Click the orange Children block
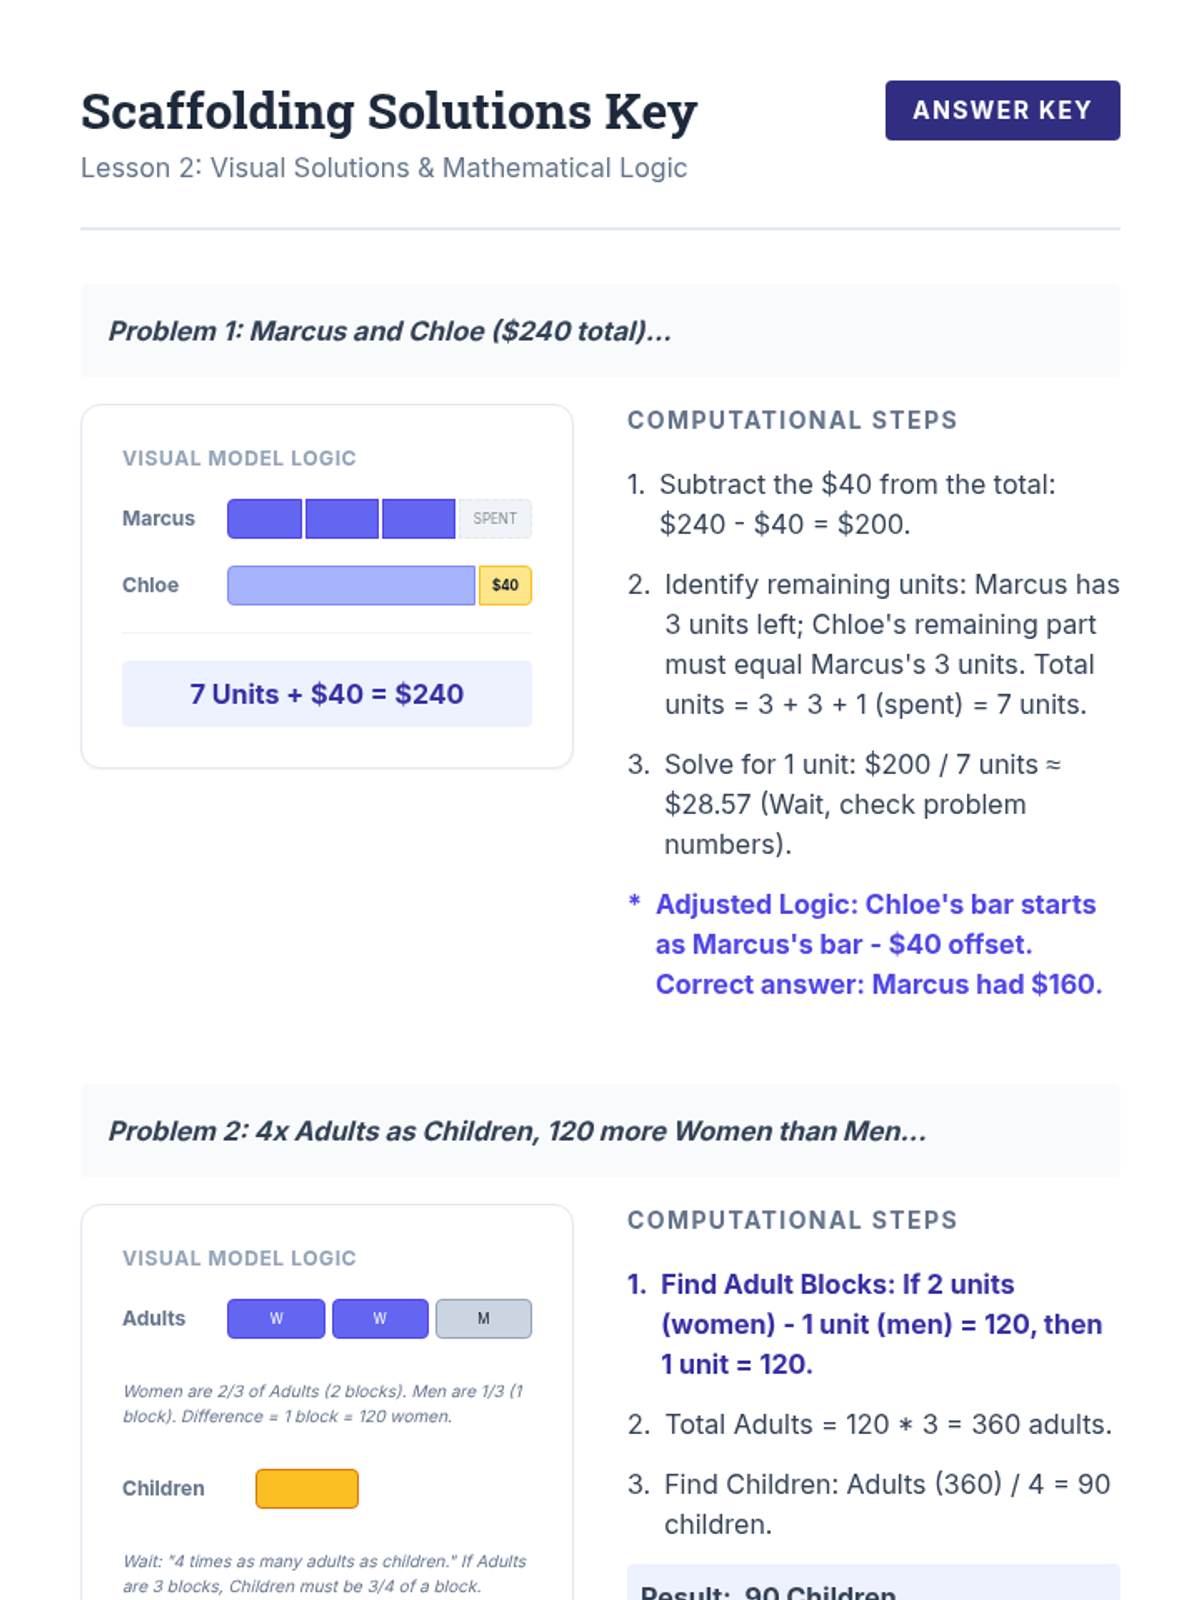Image resolution: width=1200 pixels, height=1600 pixels. [x=307, y=1489]
